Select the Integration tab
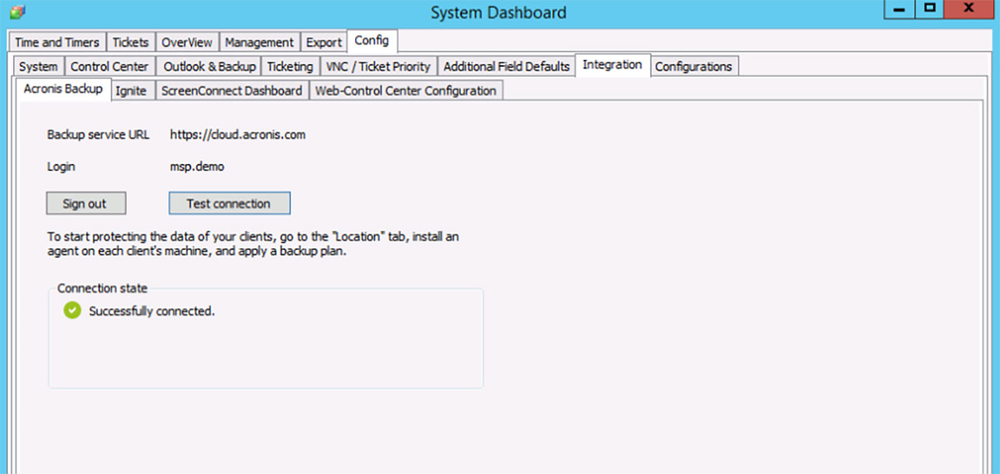 click(x=612, y=64)
